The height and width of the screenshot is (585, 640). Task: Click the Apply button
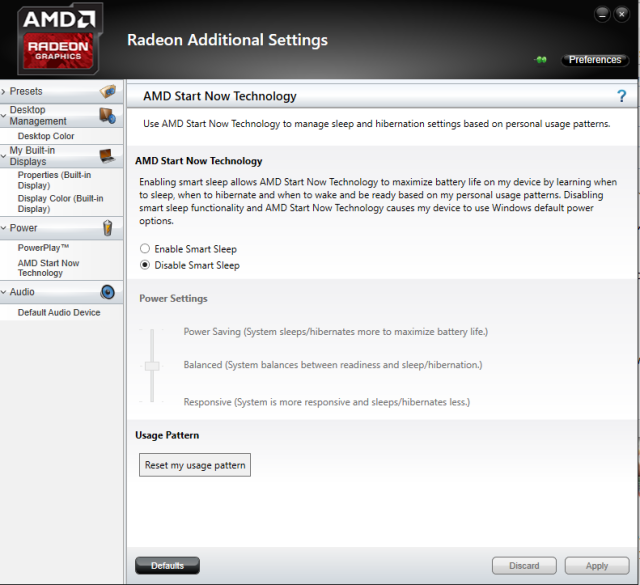(x=597, y=565)
